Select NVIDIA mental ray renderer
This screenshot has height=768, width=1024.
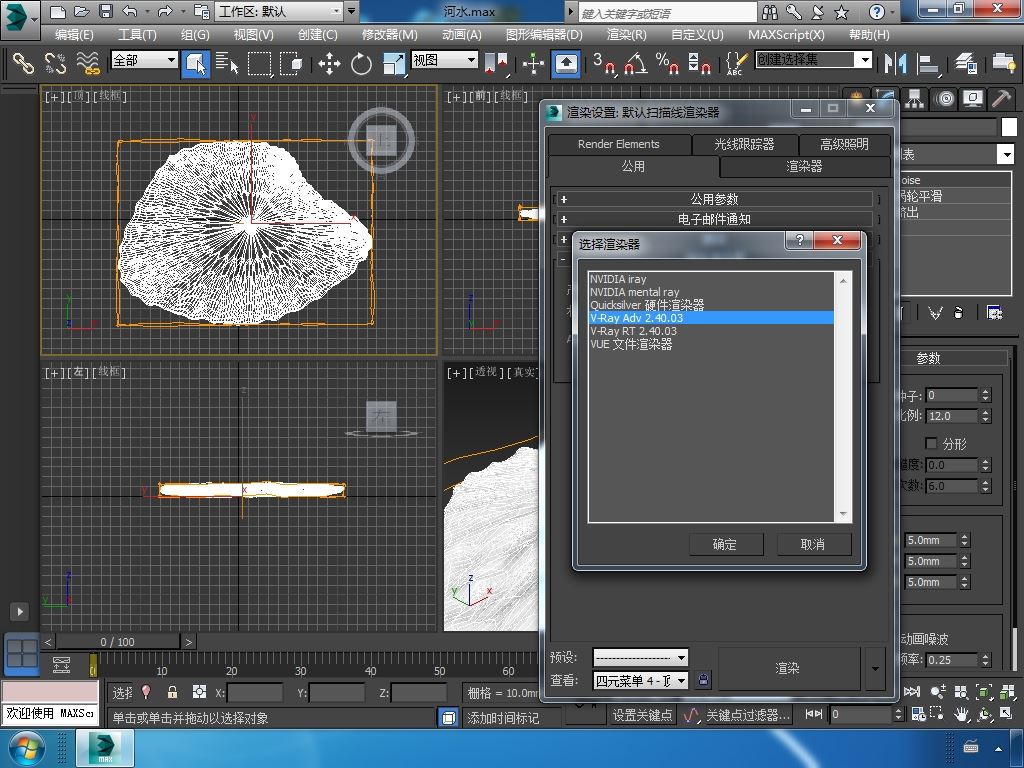coord(711,292)
